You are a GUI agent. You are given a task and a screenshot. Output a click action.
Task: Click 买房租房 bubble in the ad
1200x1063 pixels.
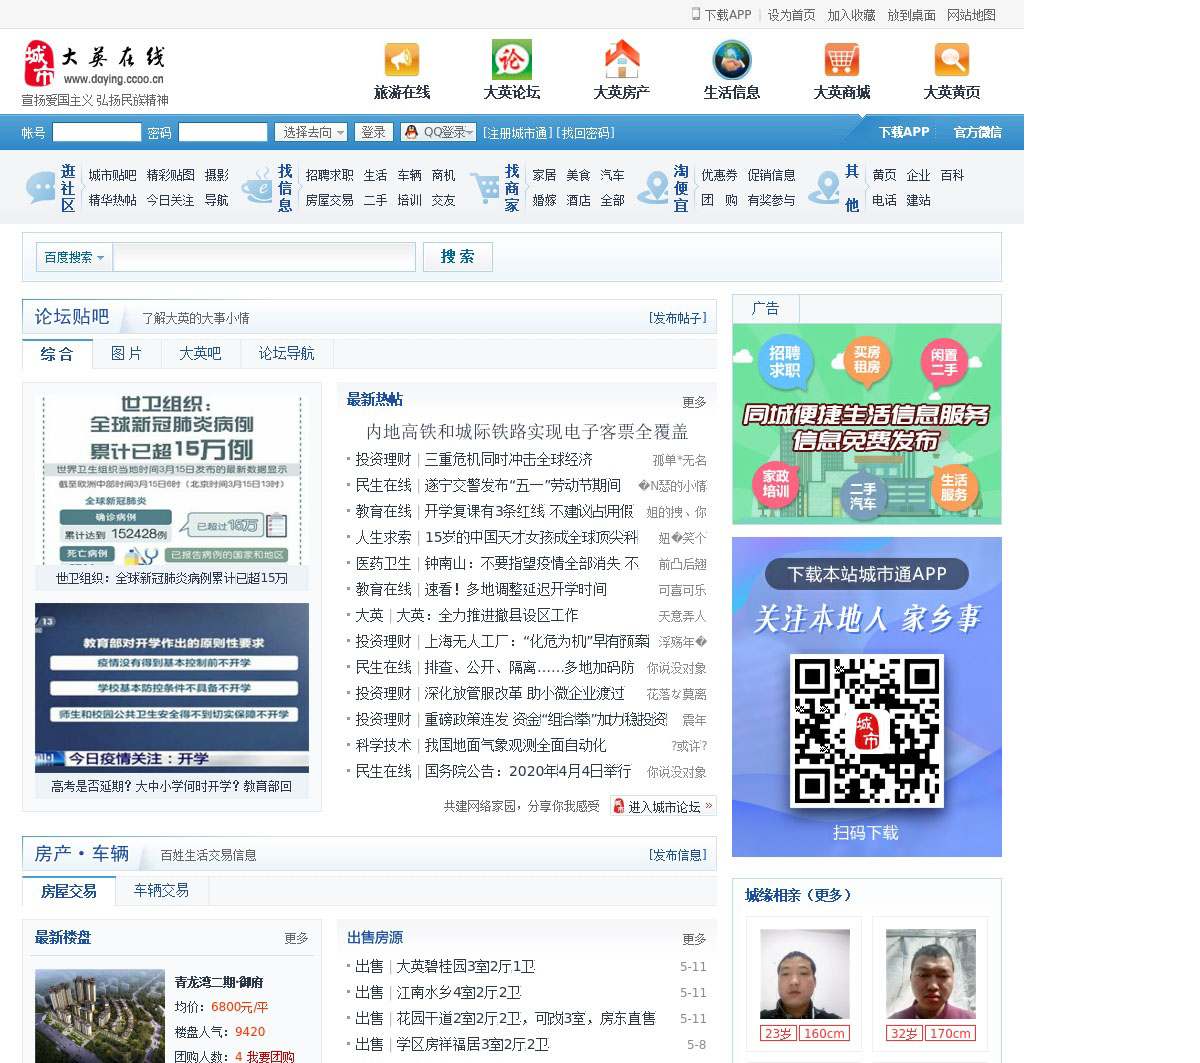pyautogui.click(x=867, y=360)
